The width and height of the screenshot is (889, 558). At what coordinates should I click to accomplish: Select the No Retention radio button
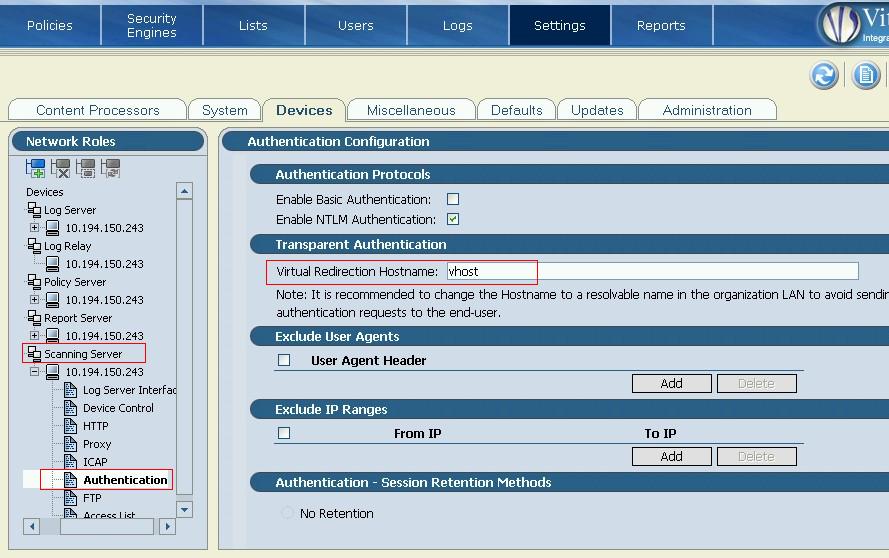tap(288, 513)
